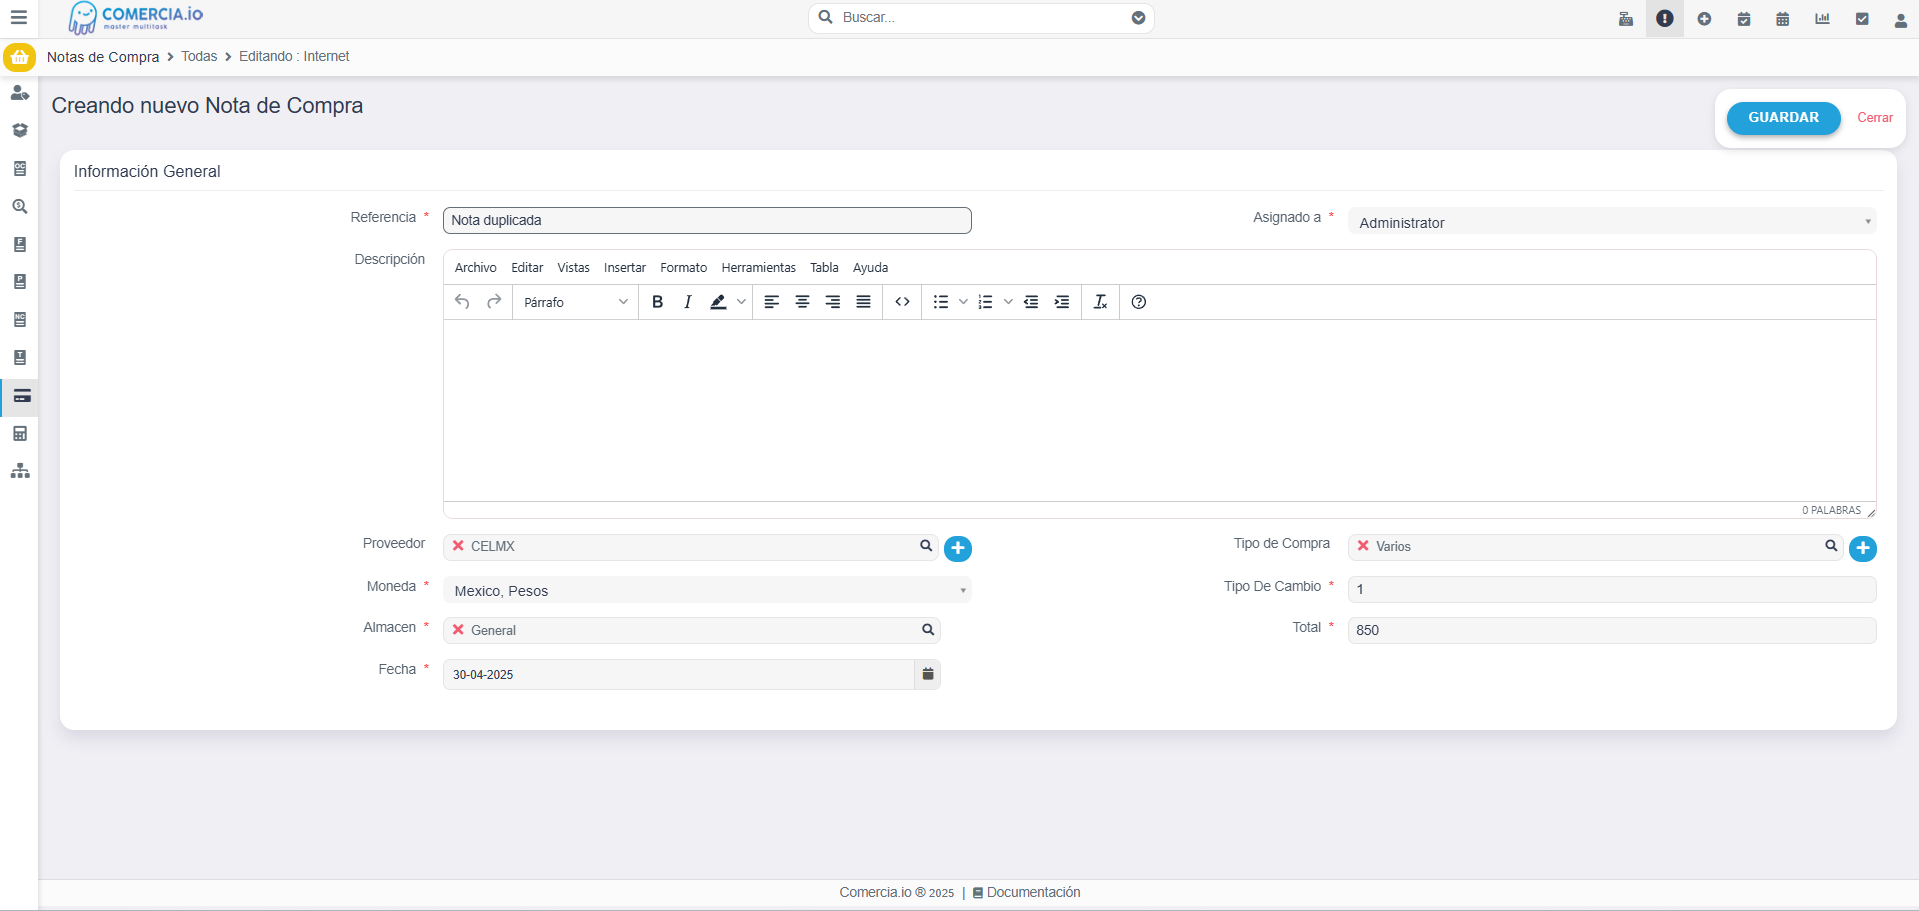Align text left in editor

[771, 302]
